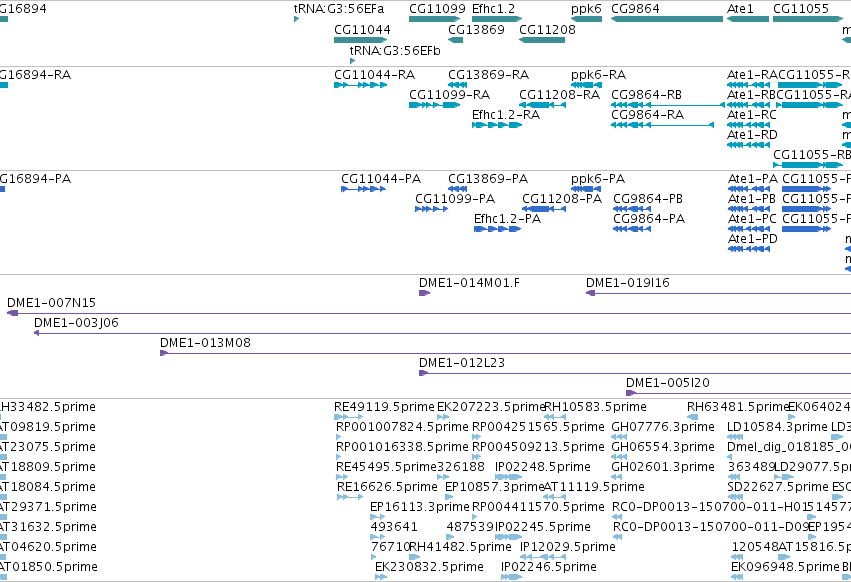
Task: Click cDNA RH63481.5prime label
Action: coord(738,407)
